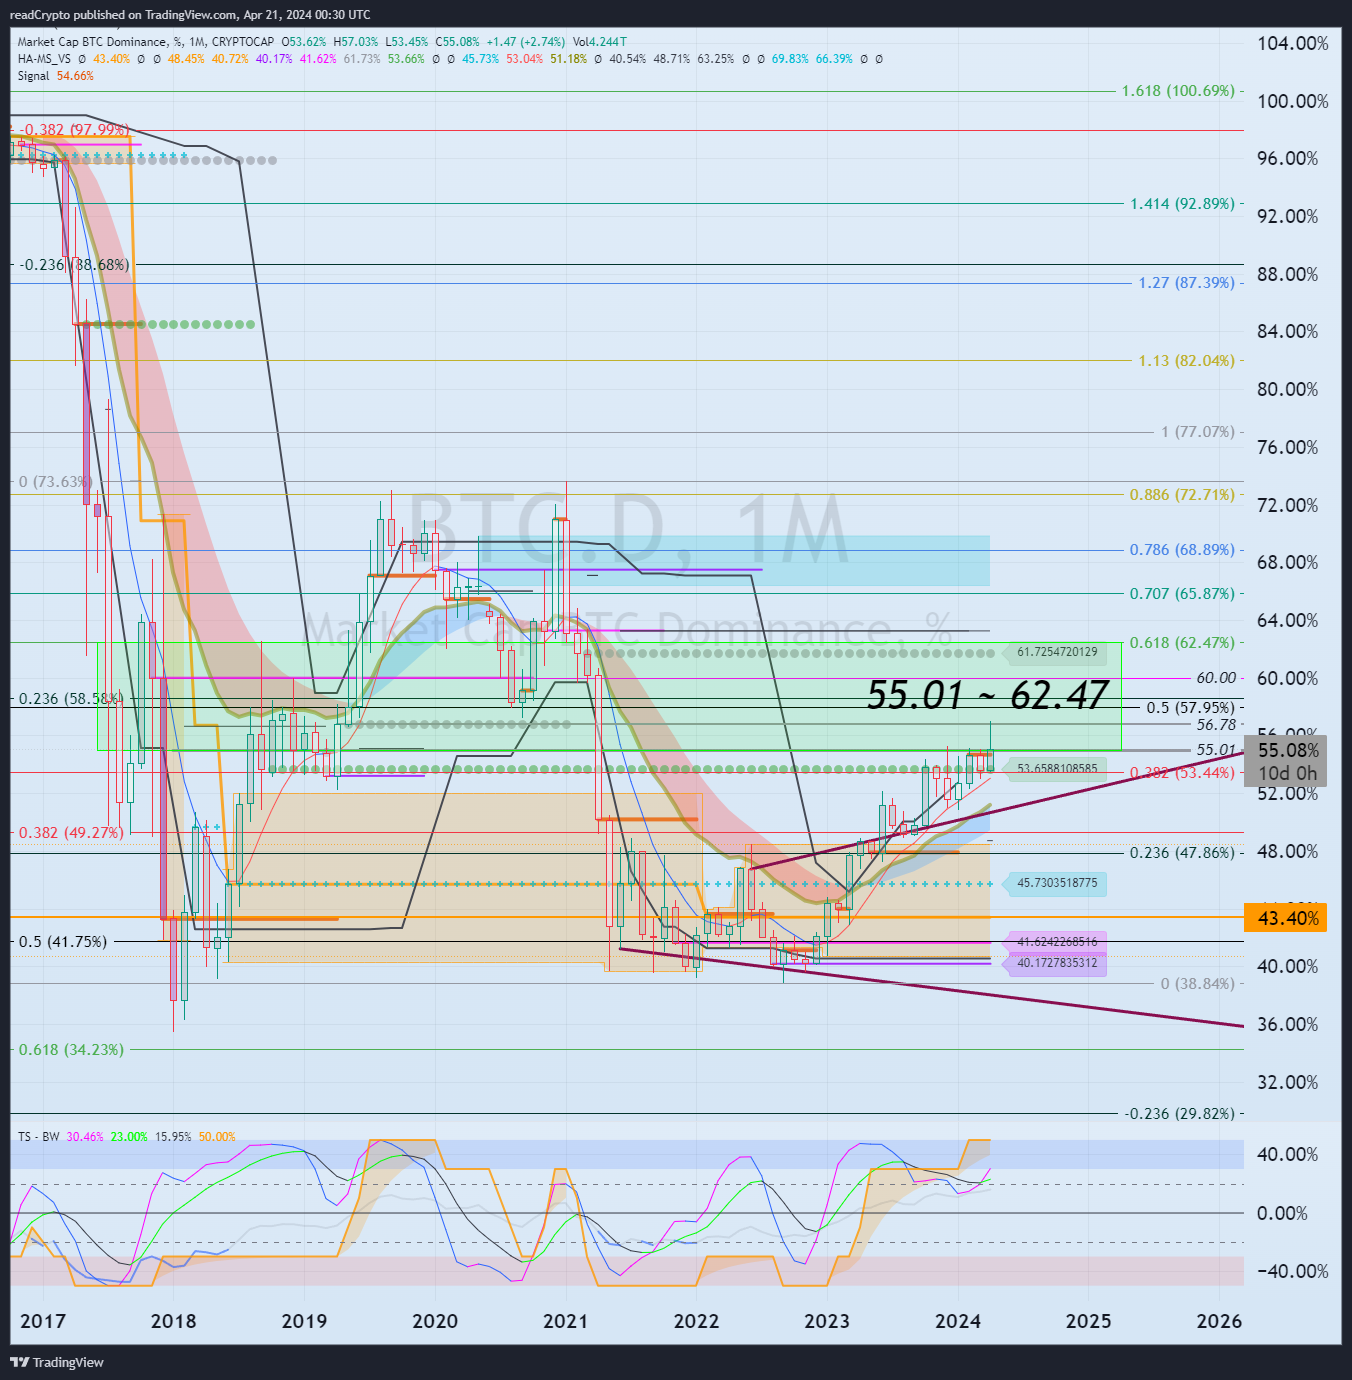
Task: Click the -0.382 (97.99%) red level label
Action: coord(73,130)
